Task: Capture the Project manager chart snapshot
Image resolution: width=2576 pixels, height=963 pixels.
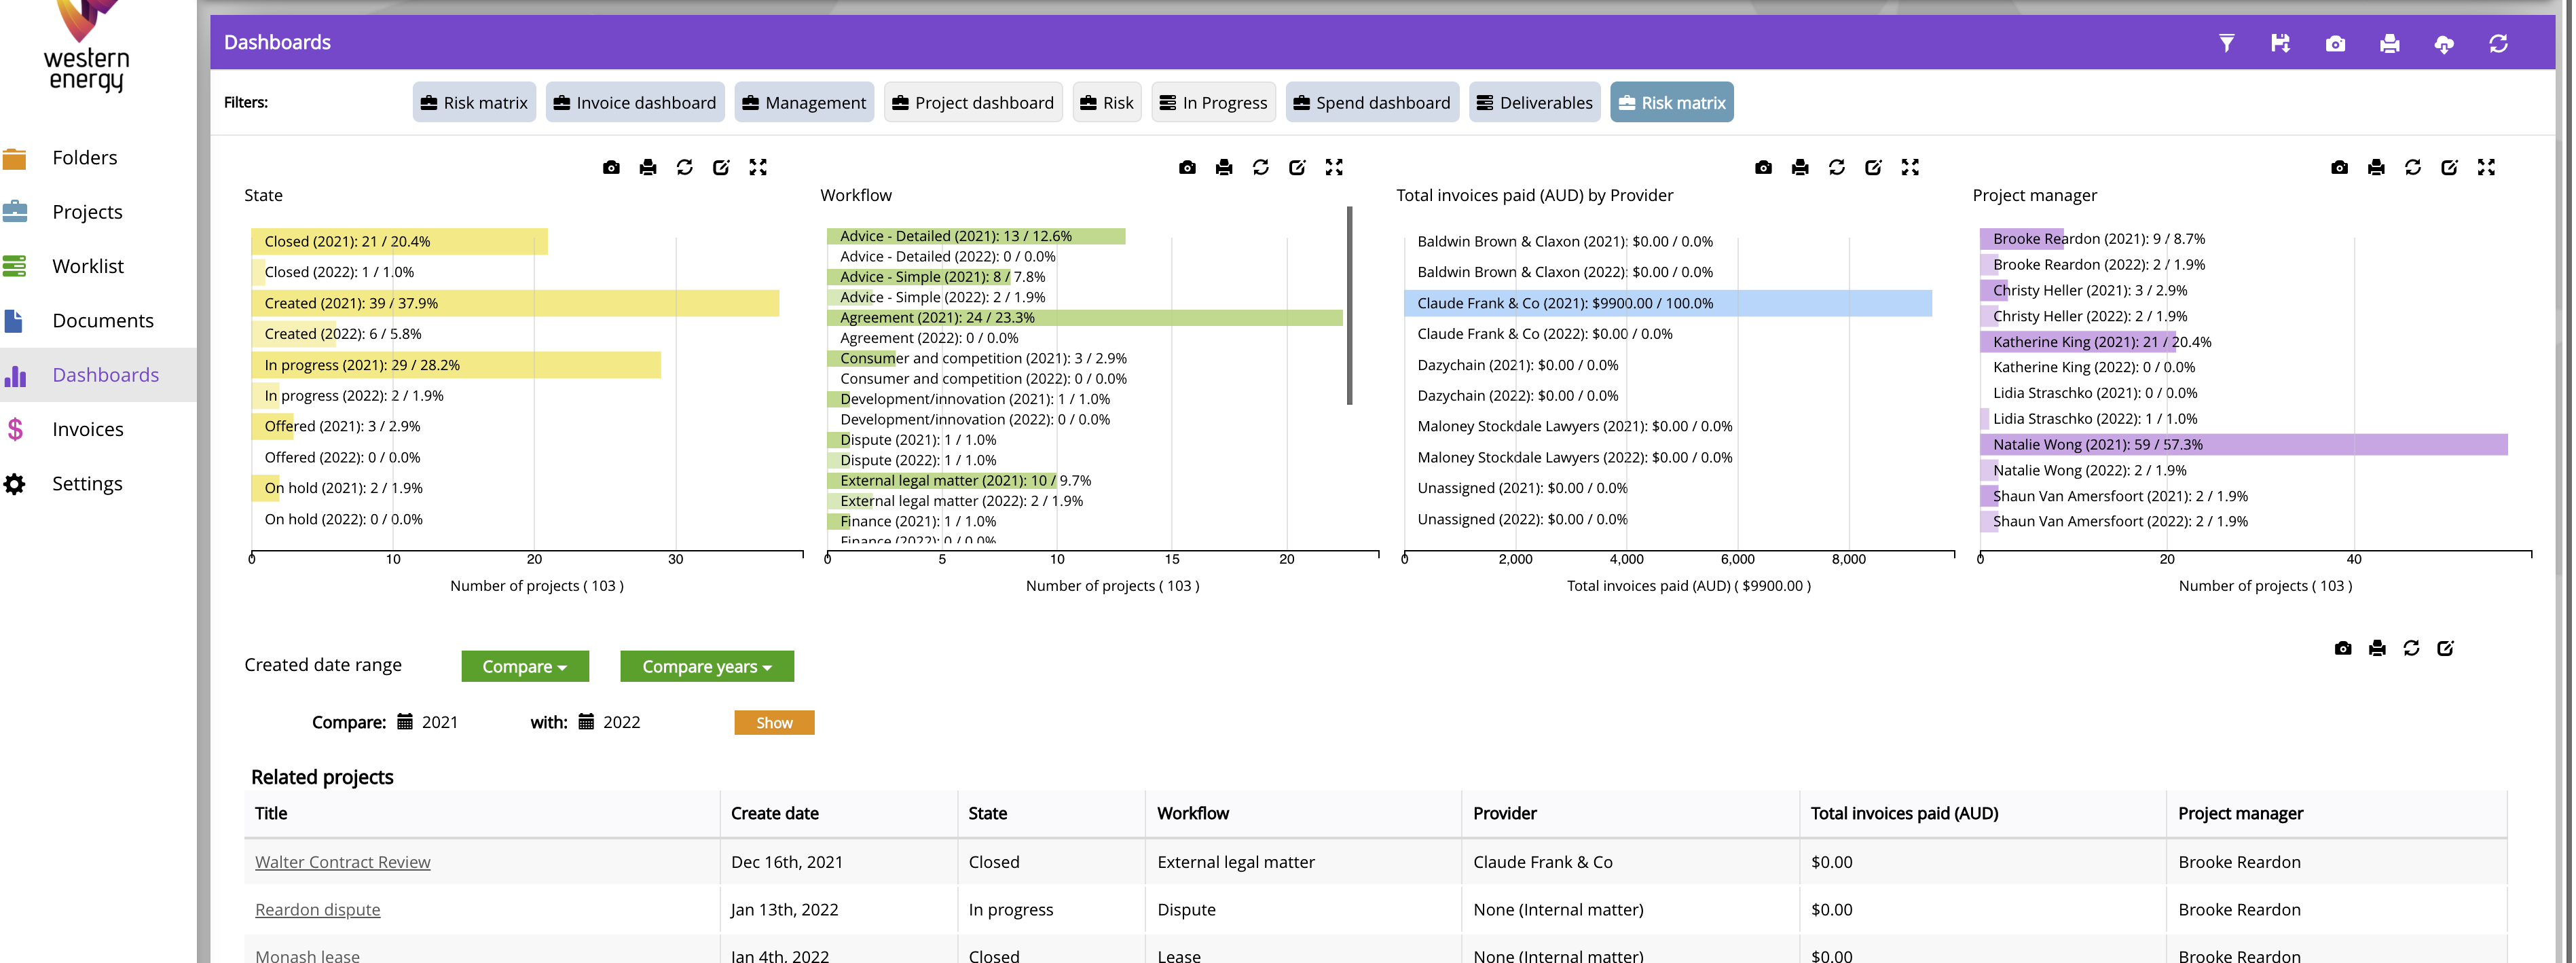Action: point(2339,167)
